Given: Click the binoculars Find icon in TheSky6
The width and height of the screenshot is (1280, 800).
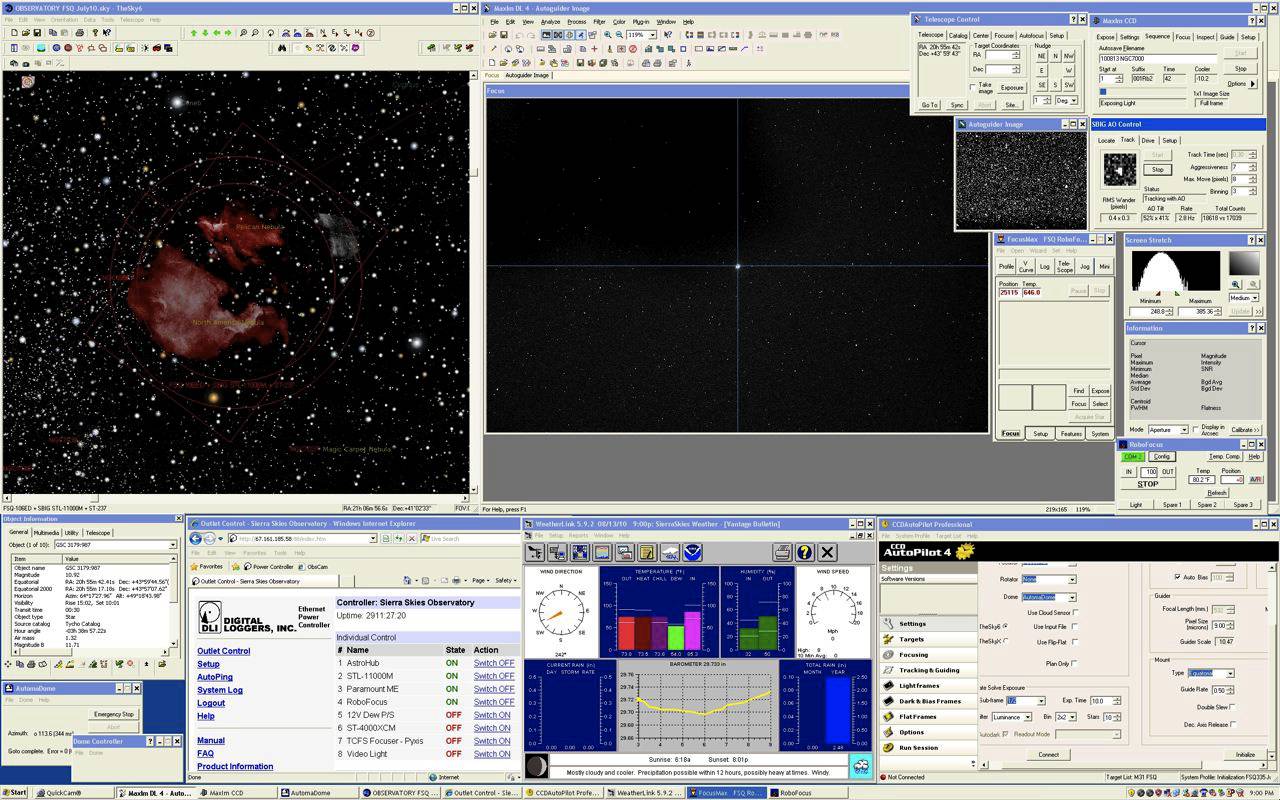Looking at the screenshot, I should point(283,47).
